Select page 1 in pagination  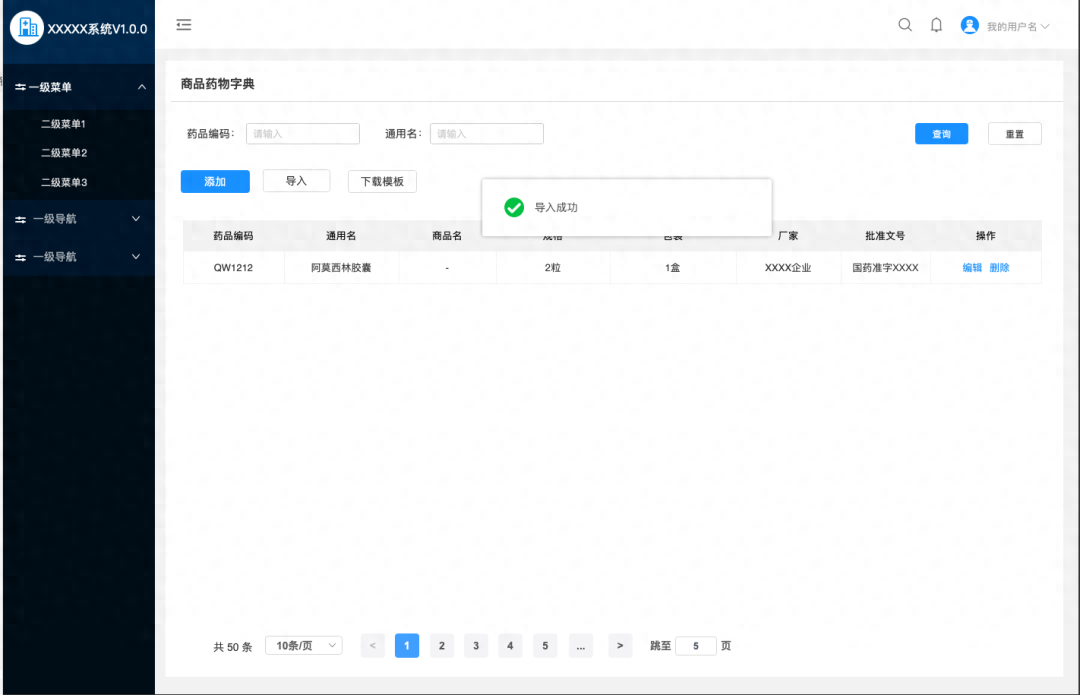coord(407,645)
